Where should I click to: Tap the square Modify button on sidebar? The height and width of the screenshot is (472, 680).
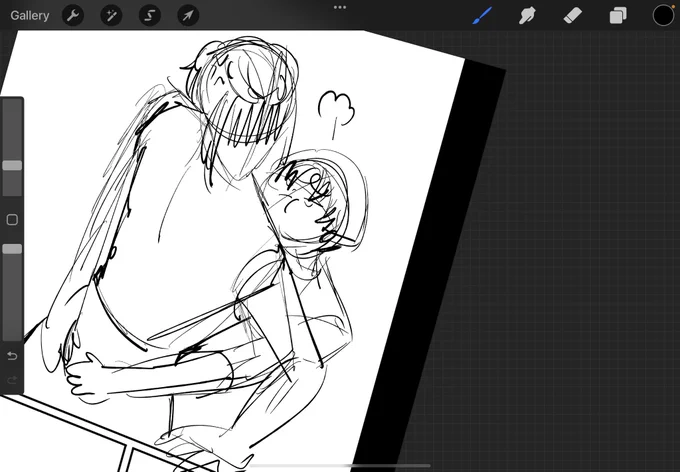coord(12,220)
